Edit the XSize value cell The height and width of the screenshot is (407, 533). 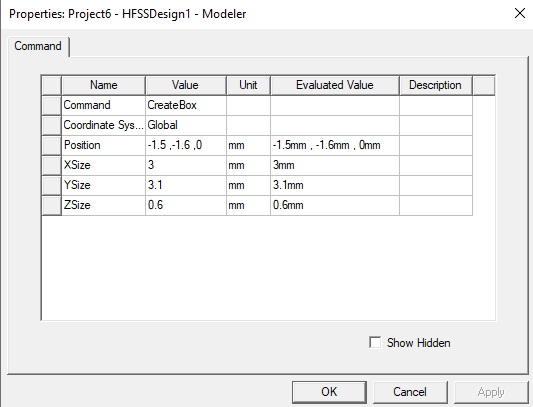tap(186, 165)
